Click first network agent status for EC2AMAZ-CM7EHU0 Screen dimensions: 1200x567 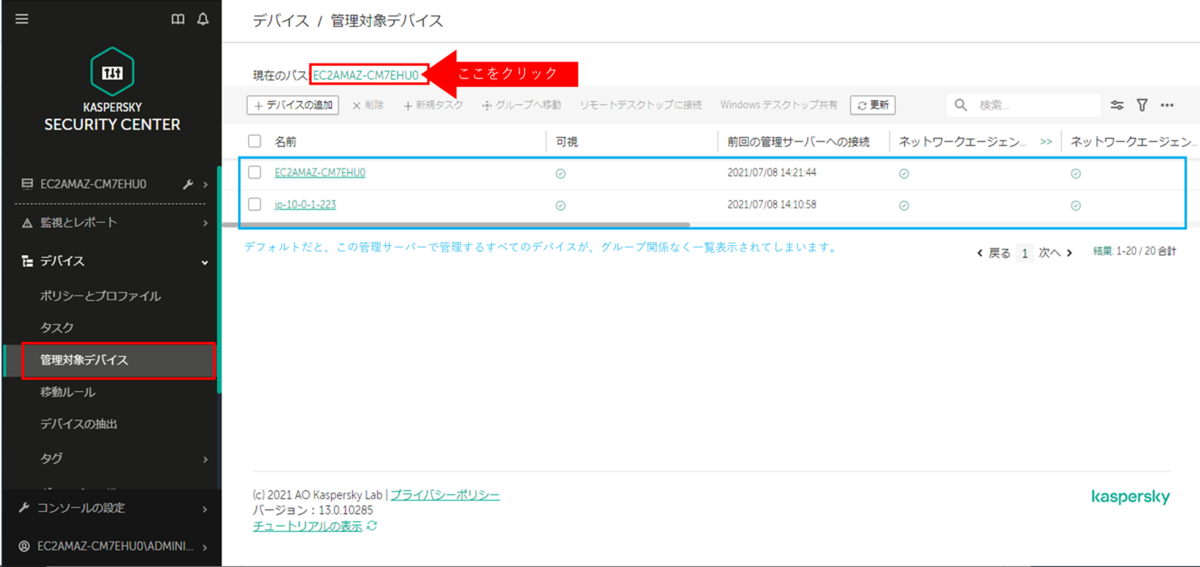[904, 173]
